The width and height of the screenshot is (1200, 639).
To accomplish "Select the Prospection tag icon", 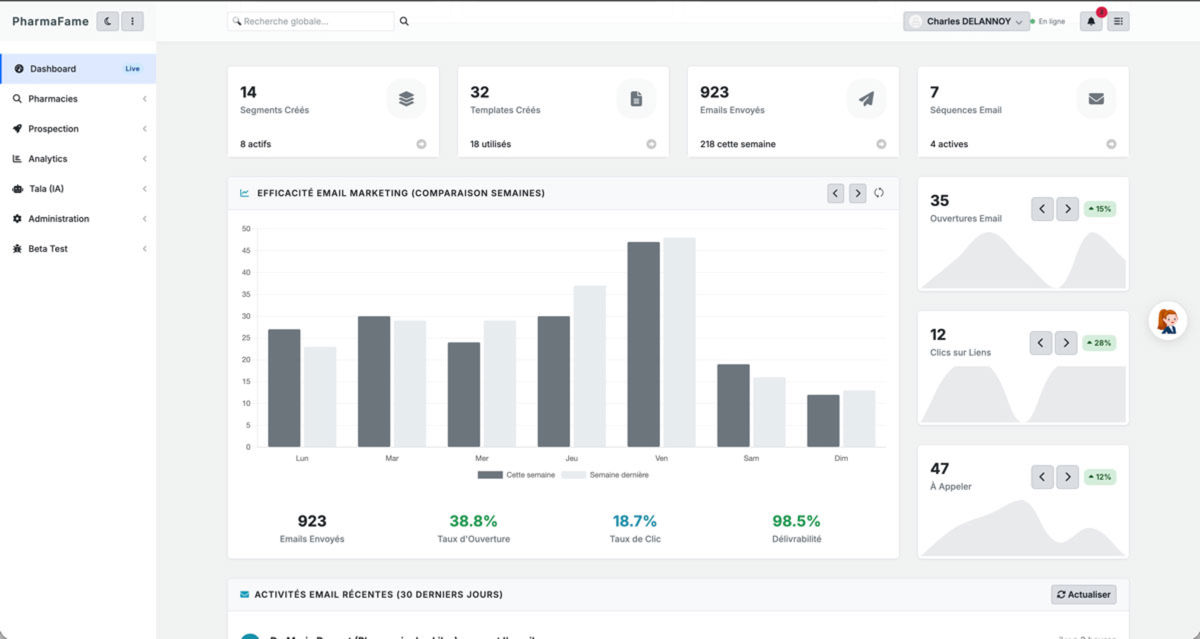I will 17,128.
